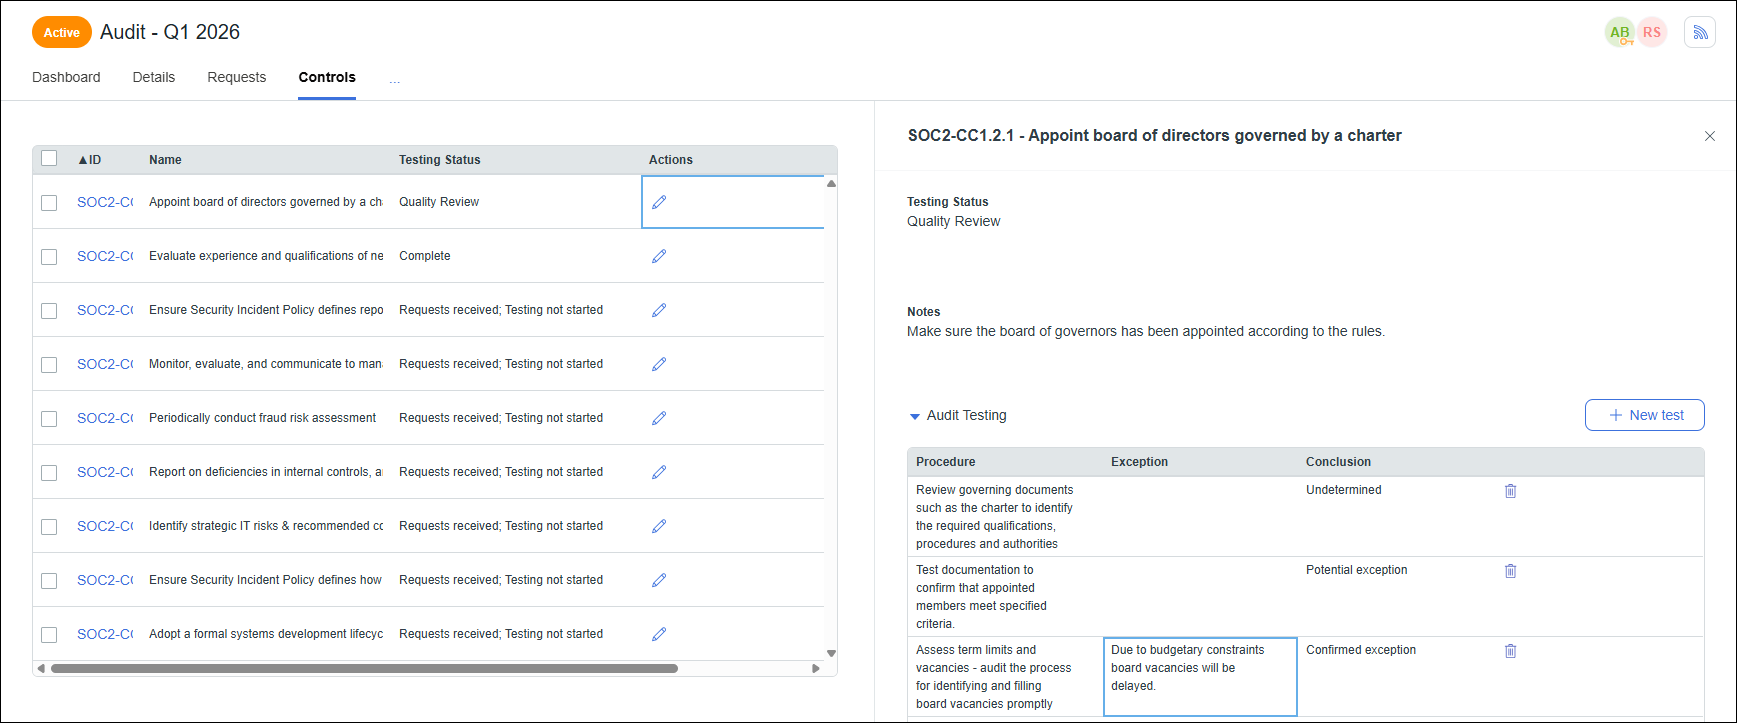Edit the Periodically conduct fraud risk assessment row
The width and height of the screenshot is (1737, 723).
tap(659, 418)
